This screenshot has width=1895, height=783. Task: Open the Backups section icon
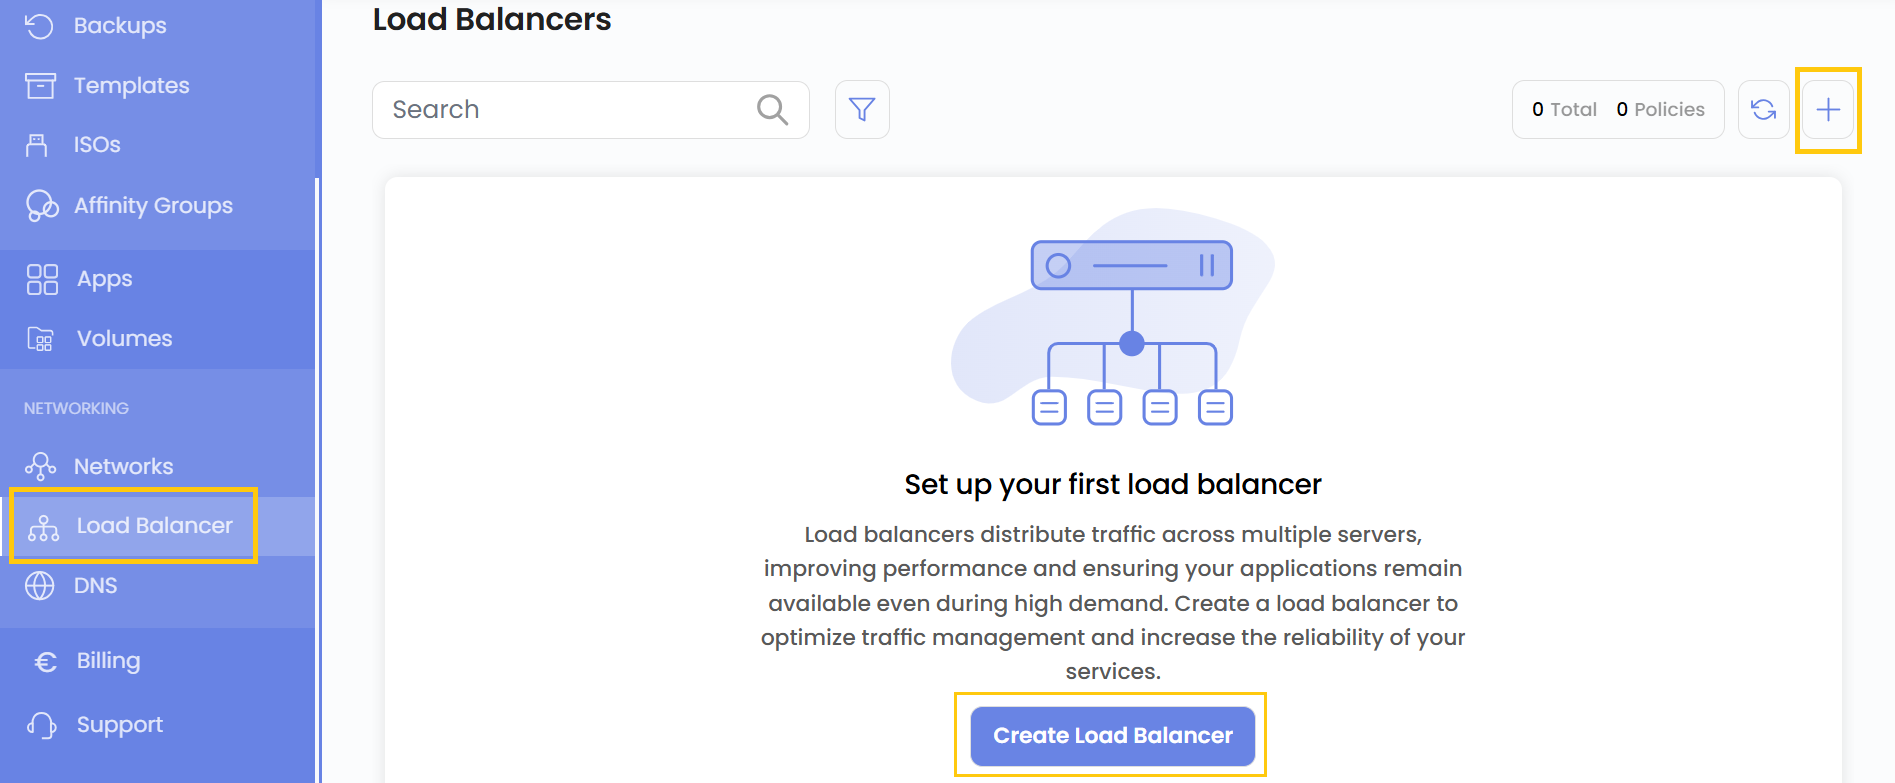(x=39, y=26)
